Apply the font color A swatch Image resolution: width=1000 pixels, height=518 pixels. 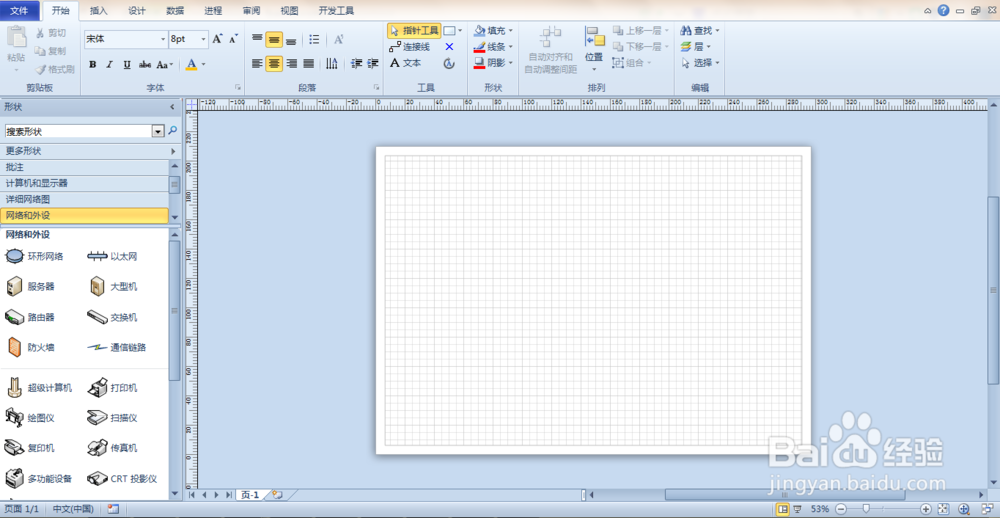[191, 64]
